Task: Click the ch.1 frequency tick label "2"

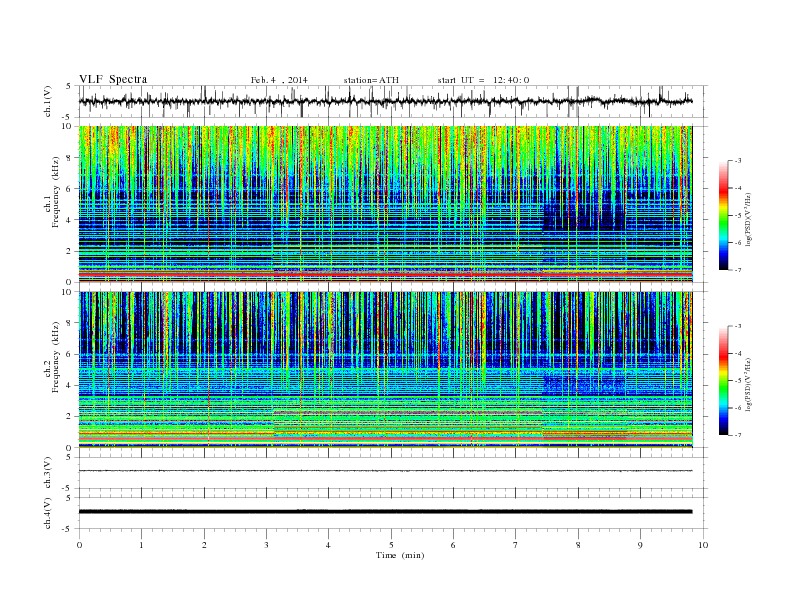Action: pos(69,251)
